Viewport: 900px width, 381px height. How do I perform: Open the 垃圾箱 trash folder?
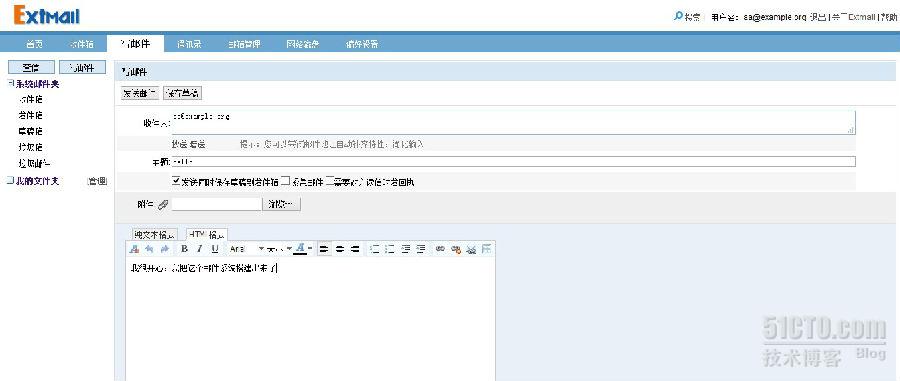tap(31, 147)
